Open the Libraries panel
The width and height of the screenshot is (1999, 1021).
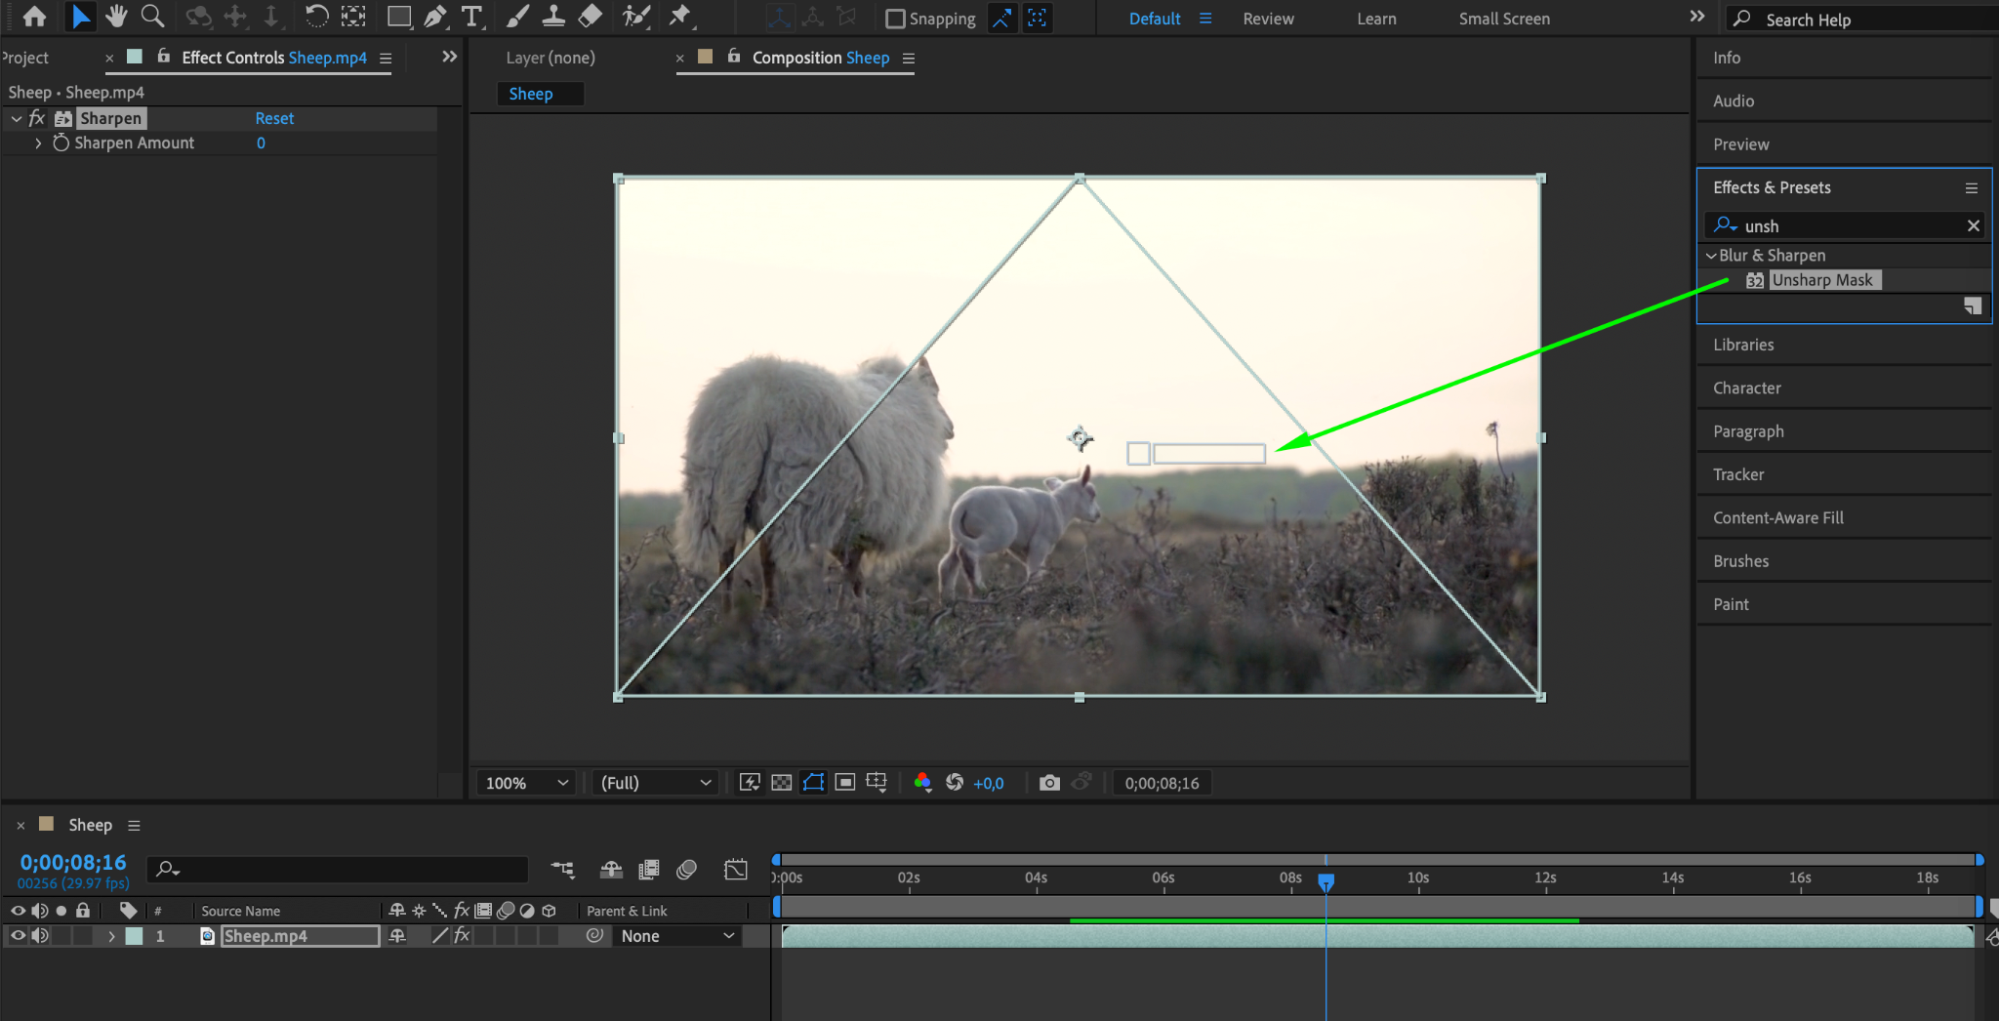(1743, 345)
